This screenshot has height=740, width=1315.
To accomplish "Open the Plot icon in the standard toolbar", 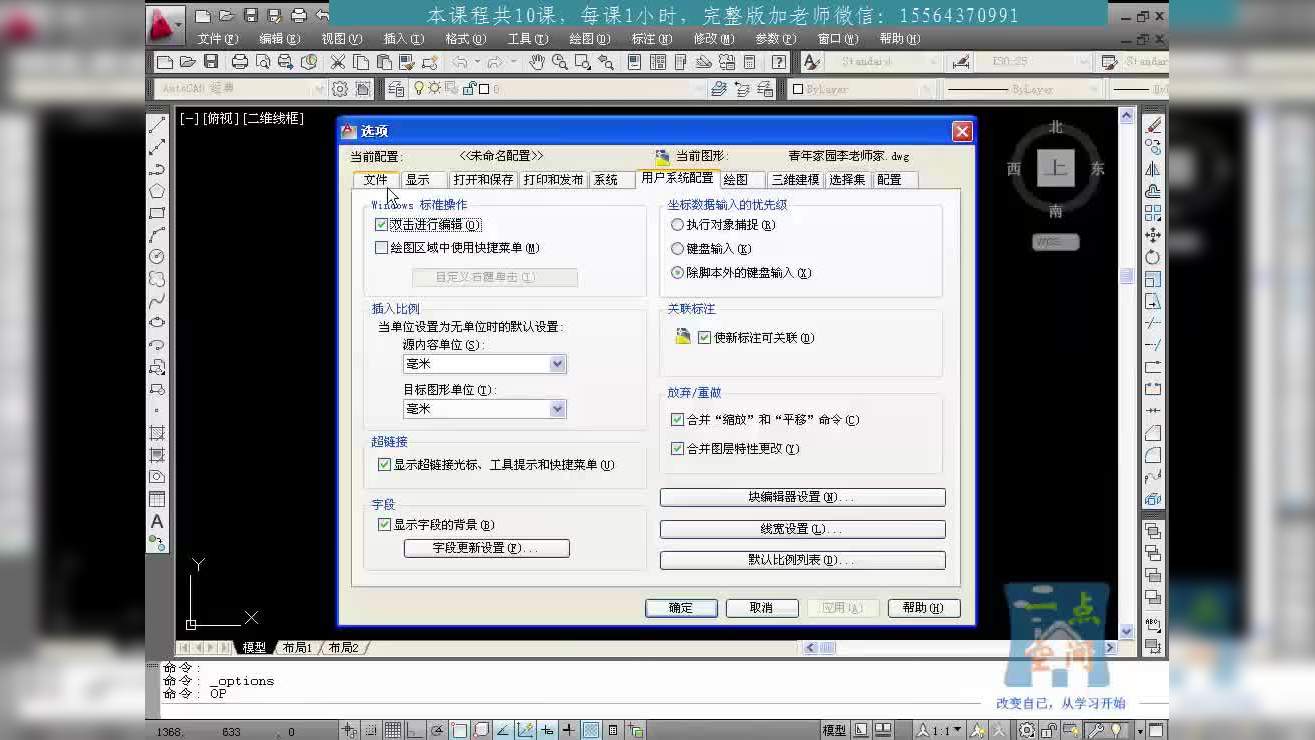I will [x=240, y=61].
